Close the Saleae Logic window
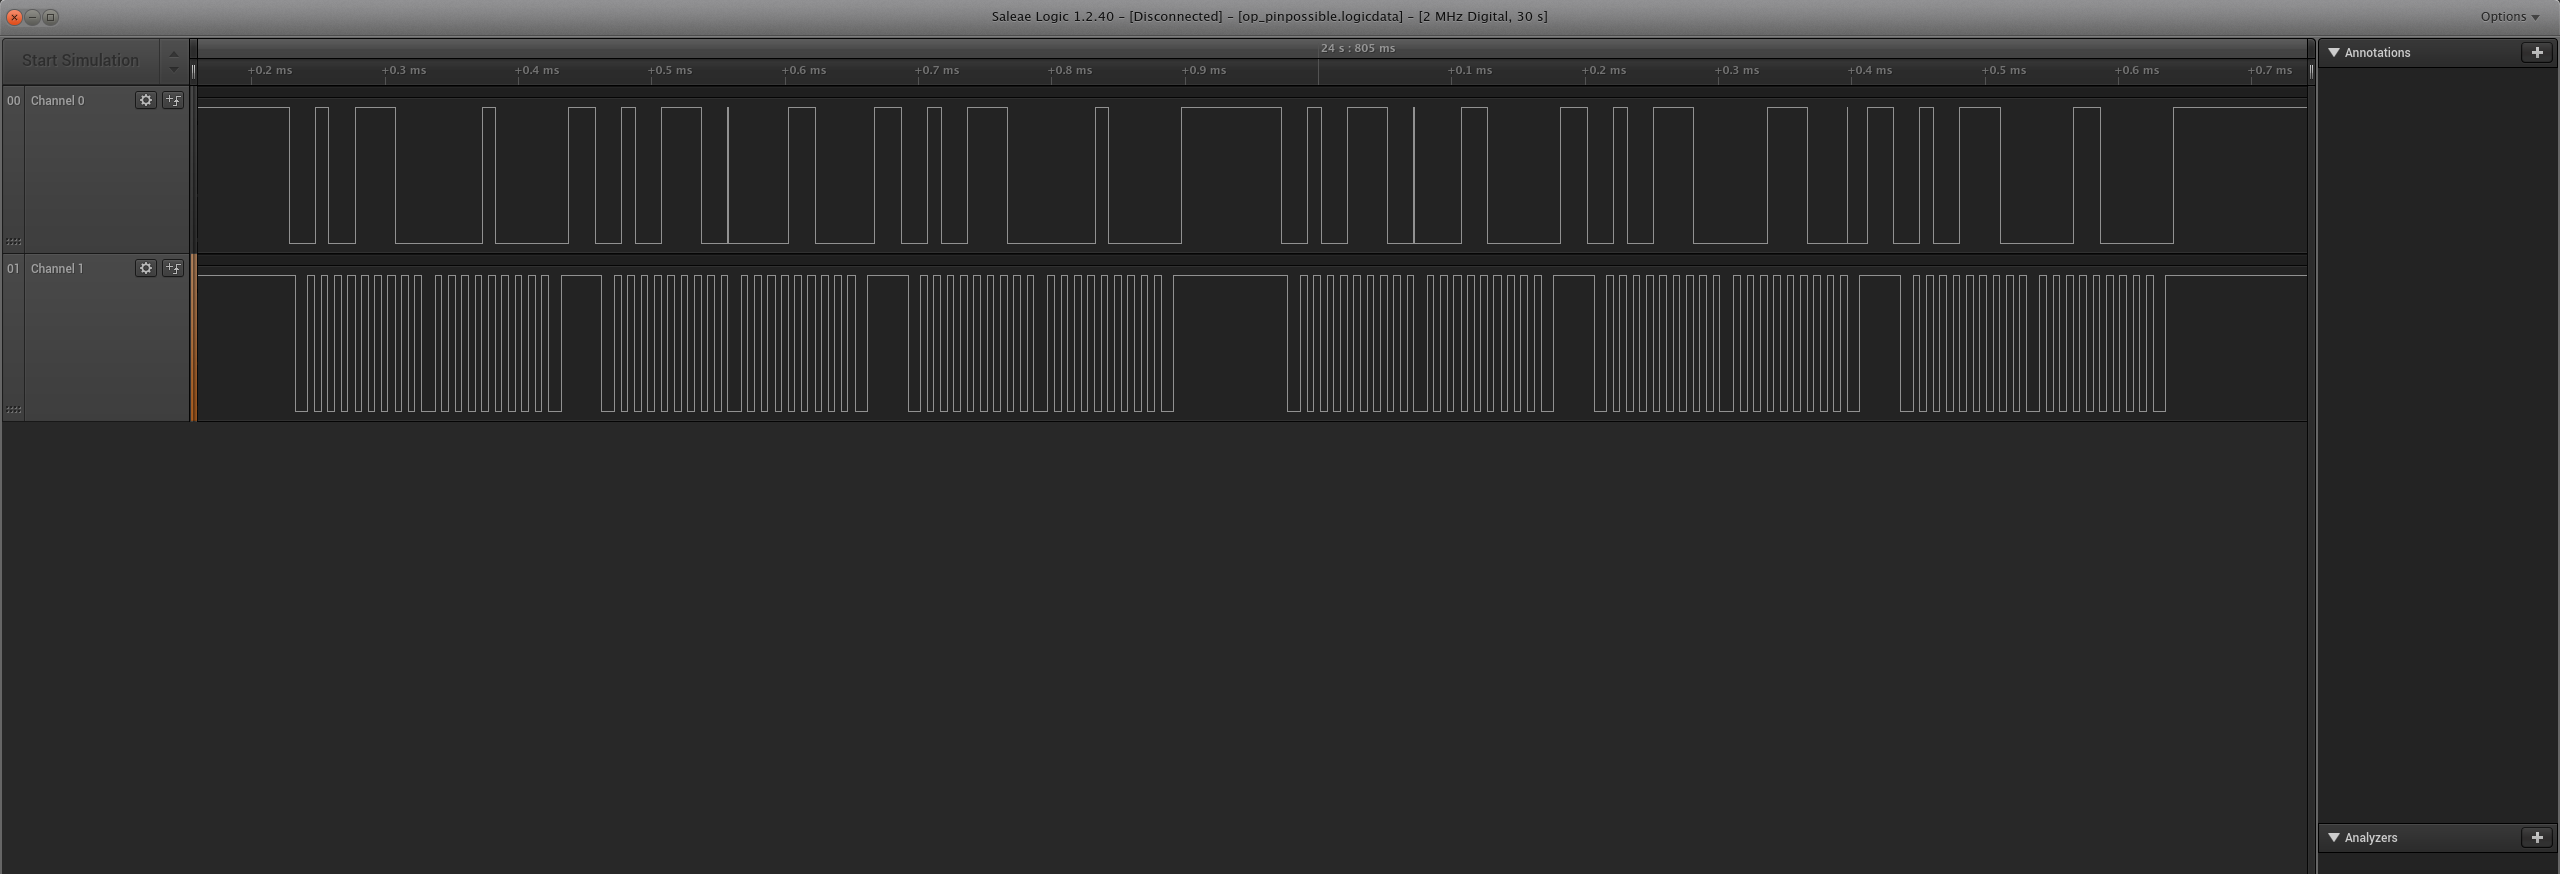The width and height of the screenshot is (2560, 874). click(x=14, y=17)
